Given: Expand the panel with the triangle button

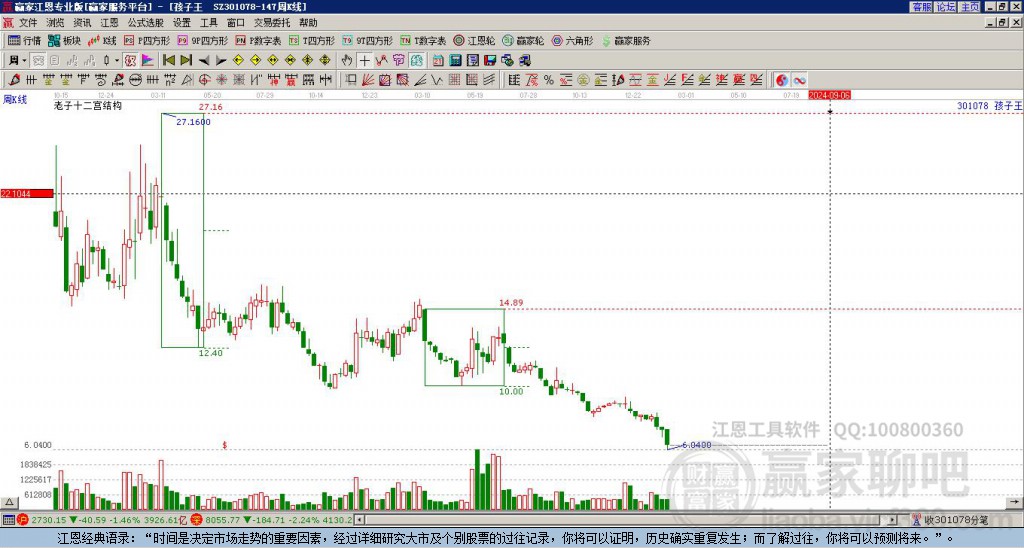Looking at the screenshot, I should point(8,502).
